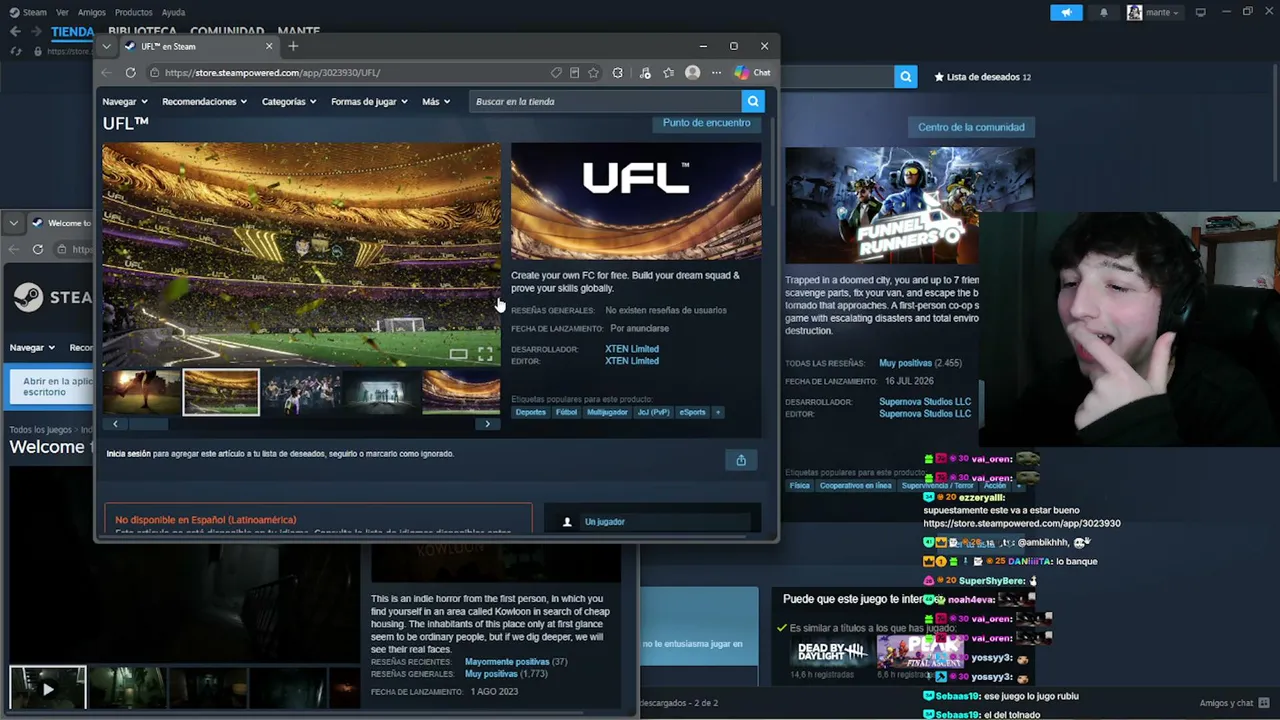Screen dimensions: 1280x720
Task: Open 'Lista de deseados' wishlist
Action: (x=982, y=77)
